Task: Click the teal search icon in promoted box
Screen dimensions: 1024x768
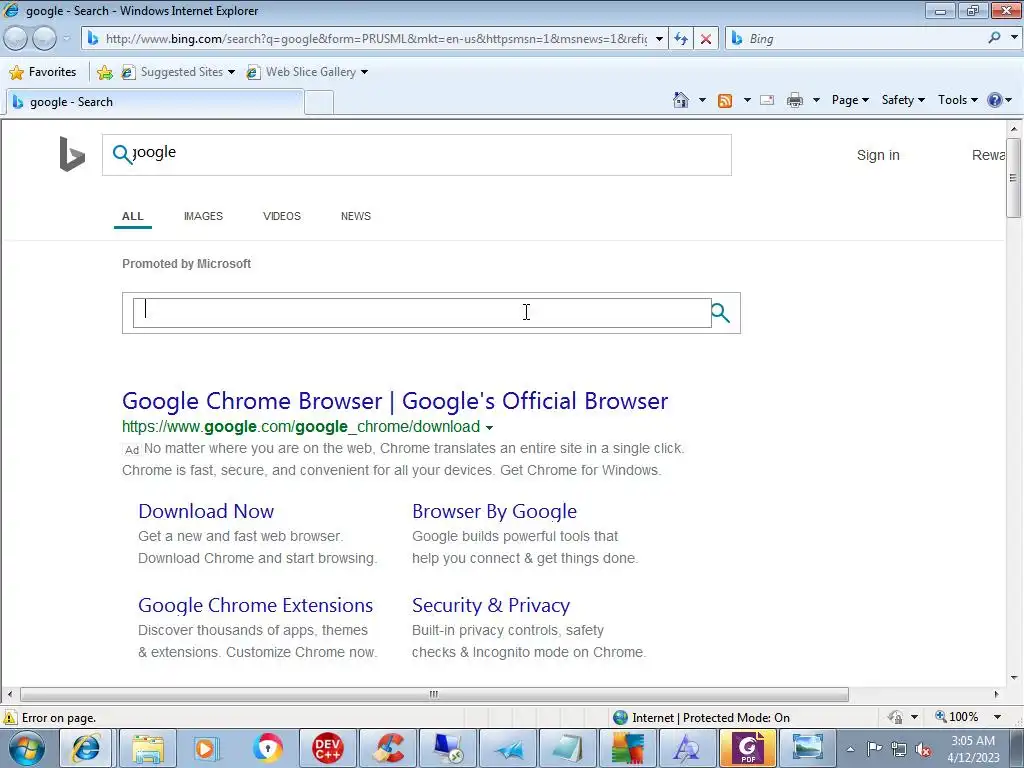Action: click(720, 313)
